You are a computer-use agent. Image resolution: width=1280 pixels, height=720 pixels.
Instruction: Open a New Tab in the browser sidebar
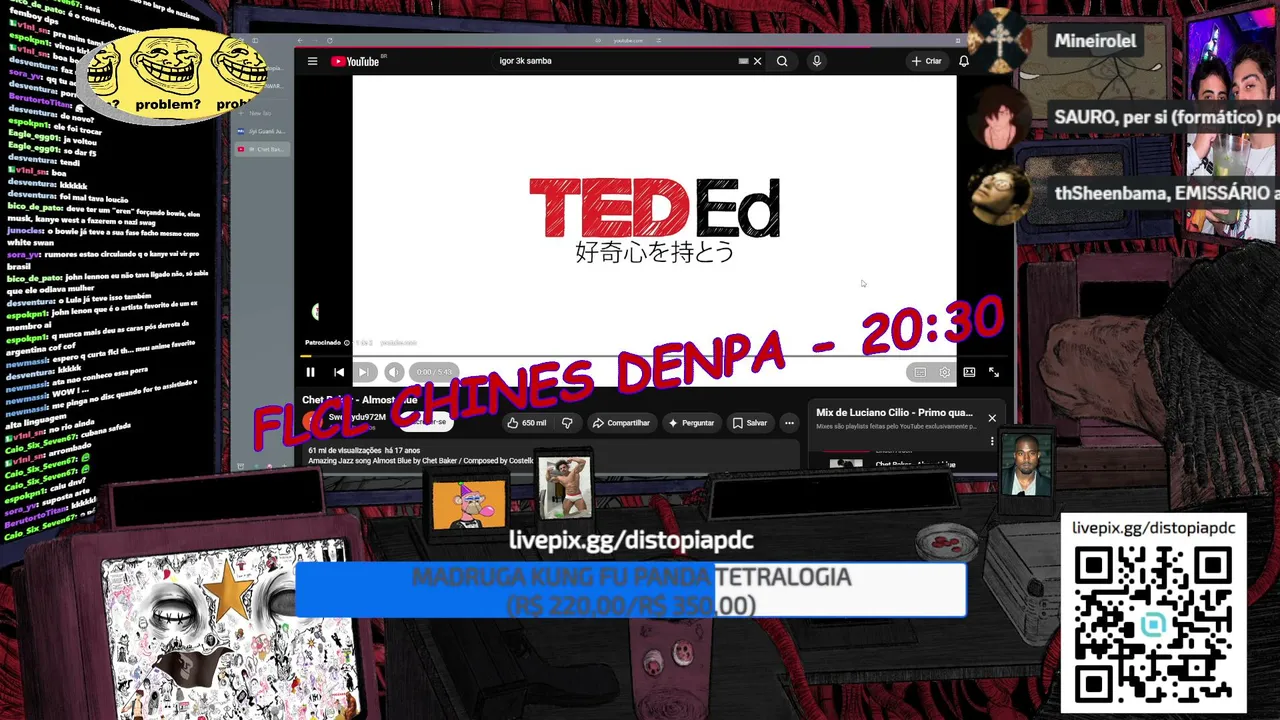pyautogui.click(x=260, y=113)
